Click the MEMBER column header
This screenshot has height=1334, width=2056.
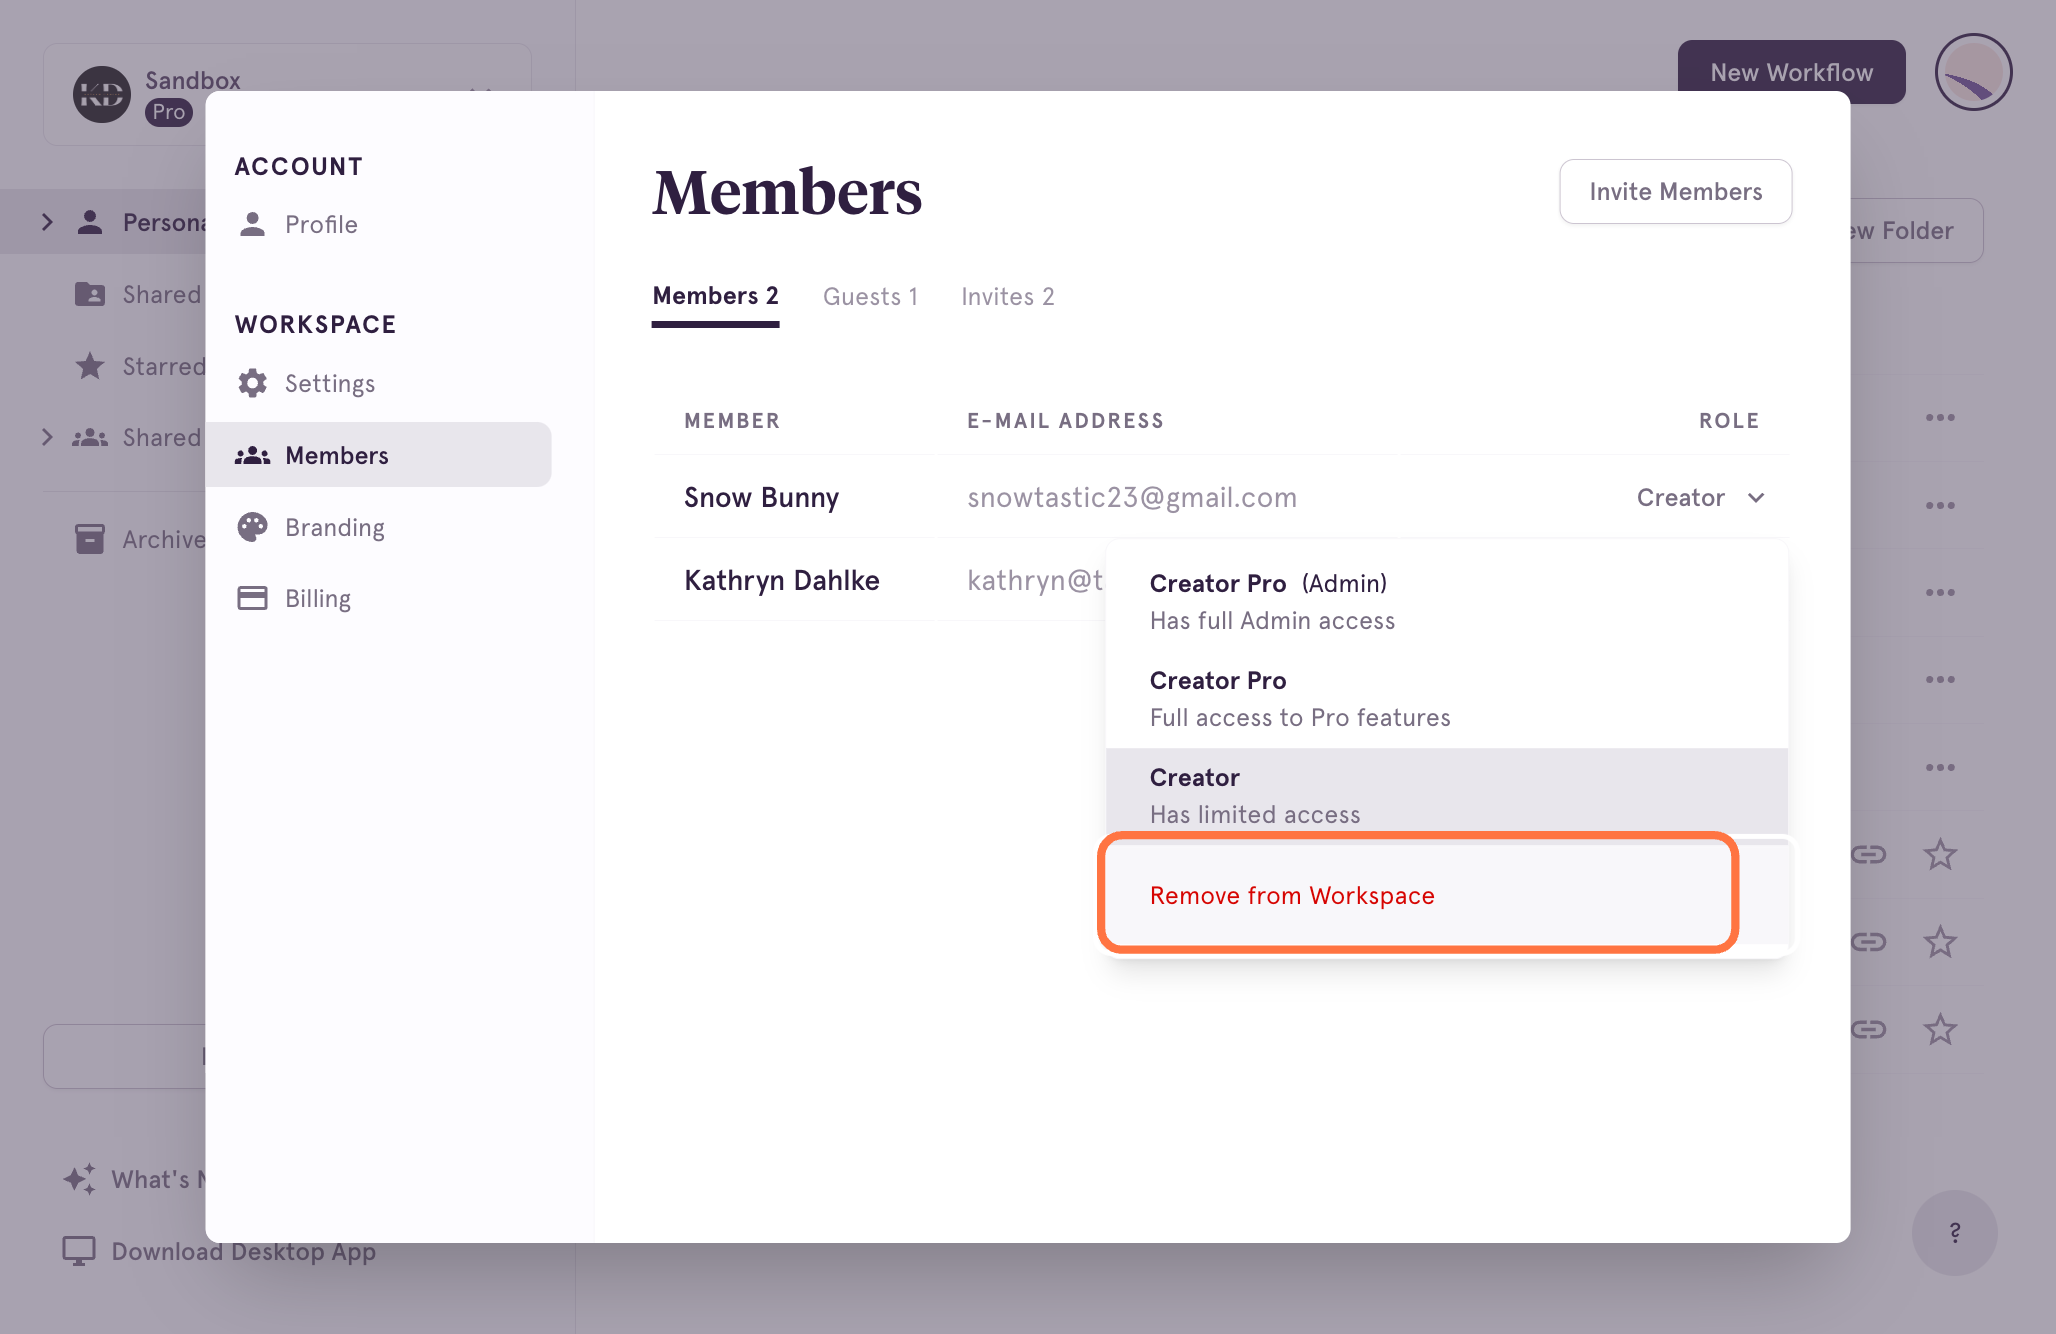click(x=732, y=421)
